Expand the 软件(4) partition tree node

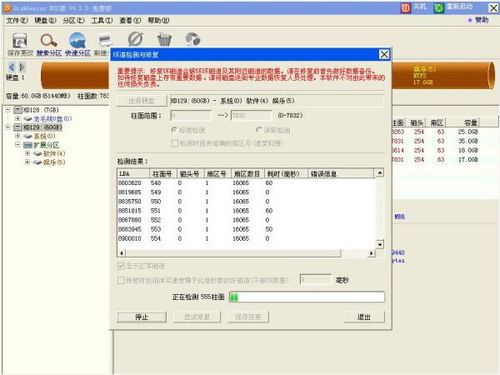[x=28, y=153]
